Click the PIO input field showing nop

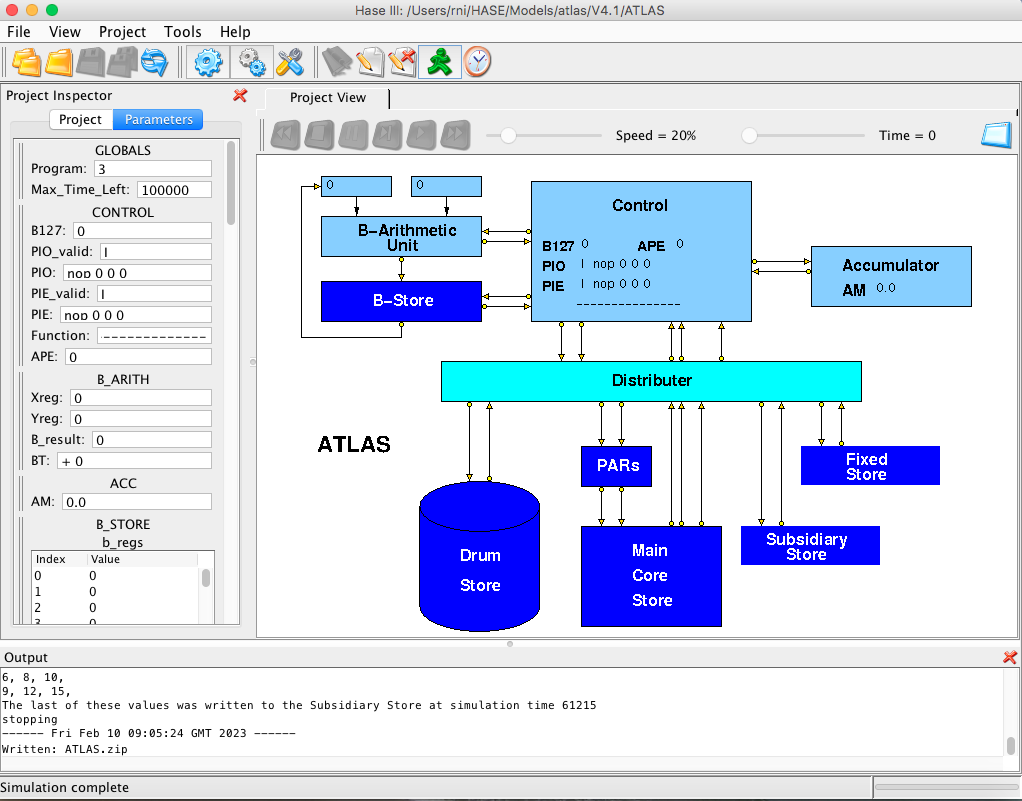pyautogui.click(x=137, y=272)
